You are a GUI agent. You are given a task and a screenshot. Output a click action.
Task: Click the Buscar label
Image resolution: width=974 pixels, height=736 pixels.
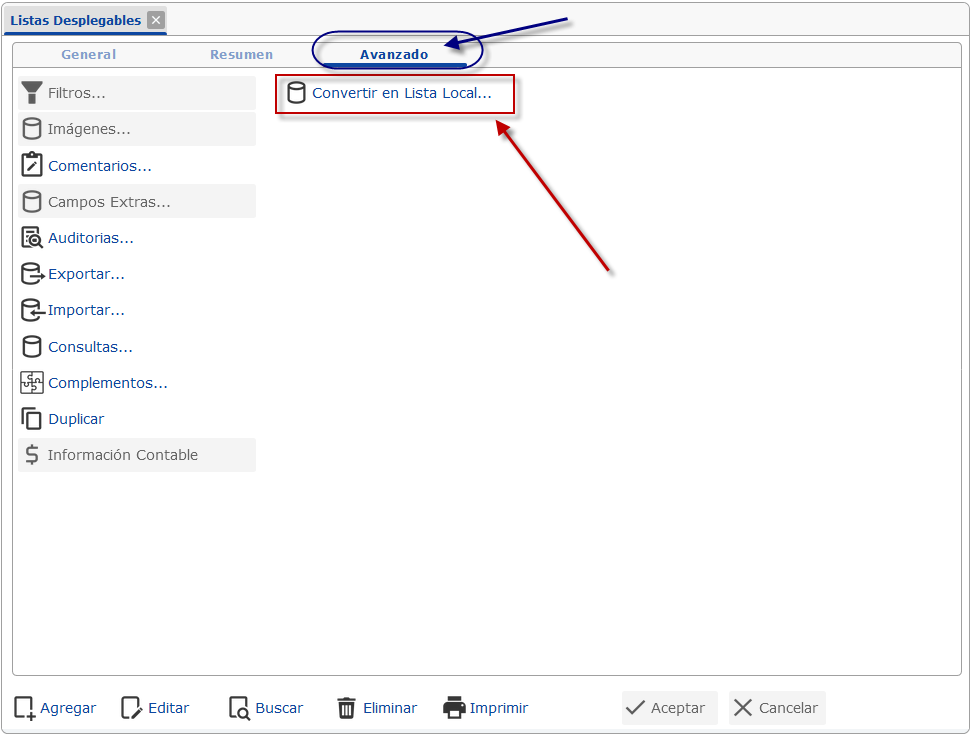280,708
